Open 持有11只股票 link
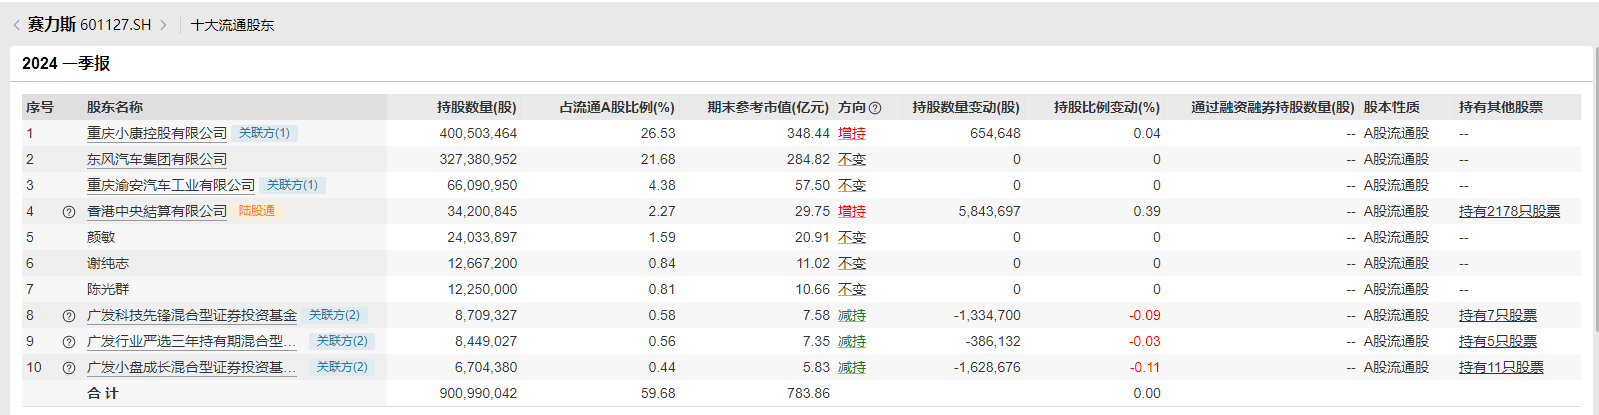The width and height of the screenshot is (1599, 415). click(1501, 367)
